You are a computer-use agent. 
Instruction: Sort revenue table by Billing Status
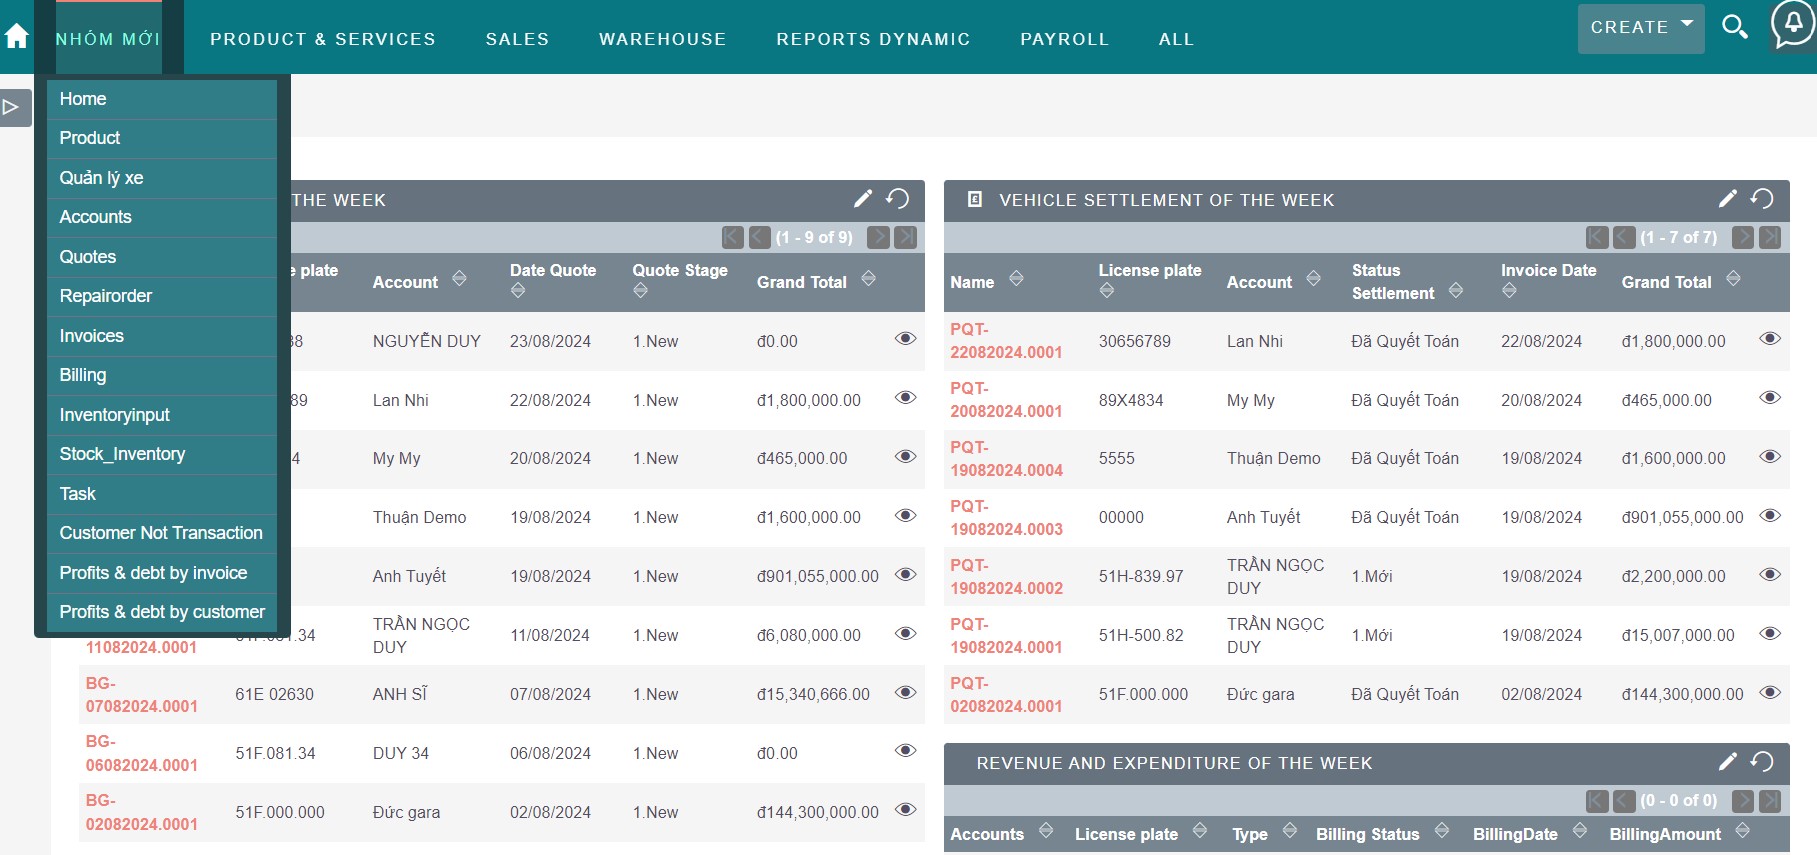coord(1442,830)
